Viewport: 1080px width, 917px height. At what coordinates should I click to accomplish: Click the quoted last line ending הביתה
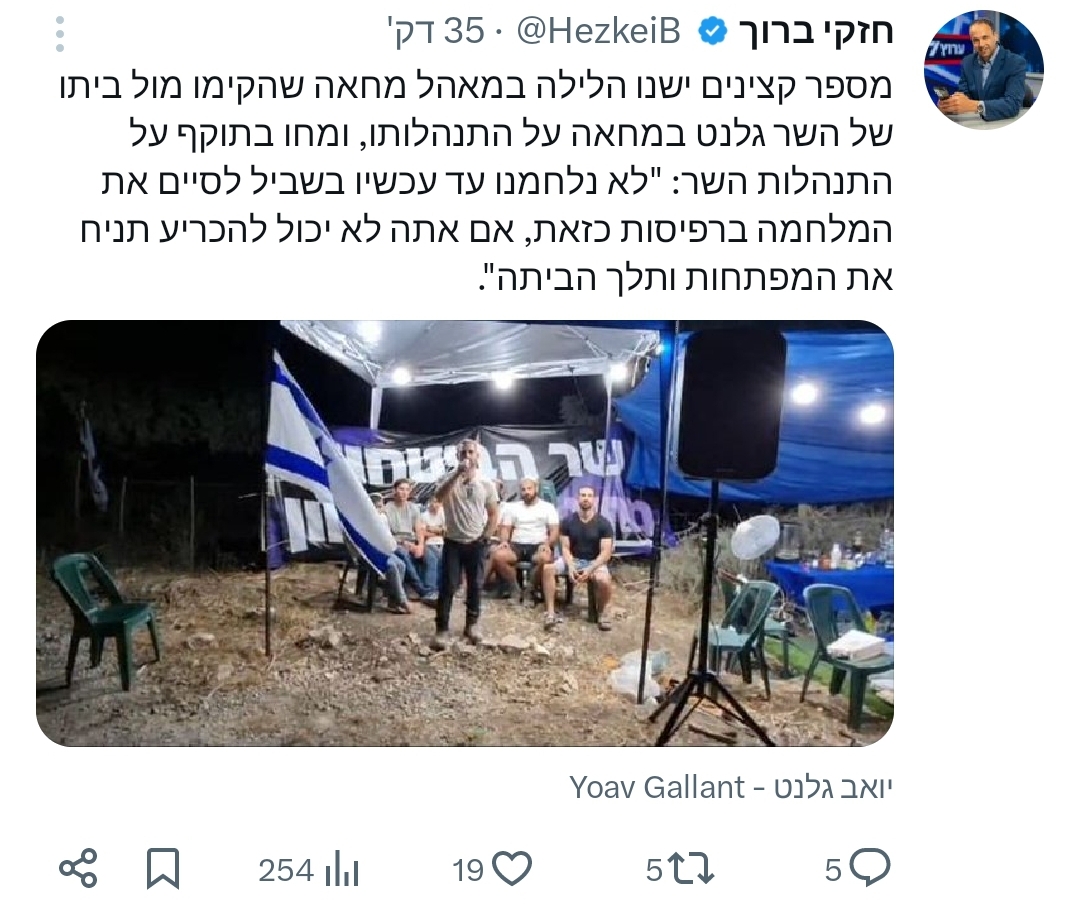tap(686, 278)
